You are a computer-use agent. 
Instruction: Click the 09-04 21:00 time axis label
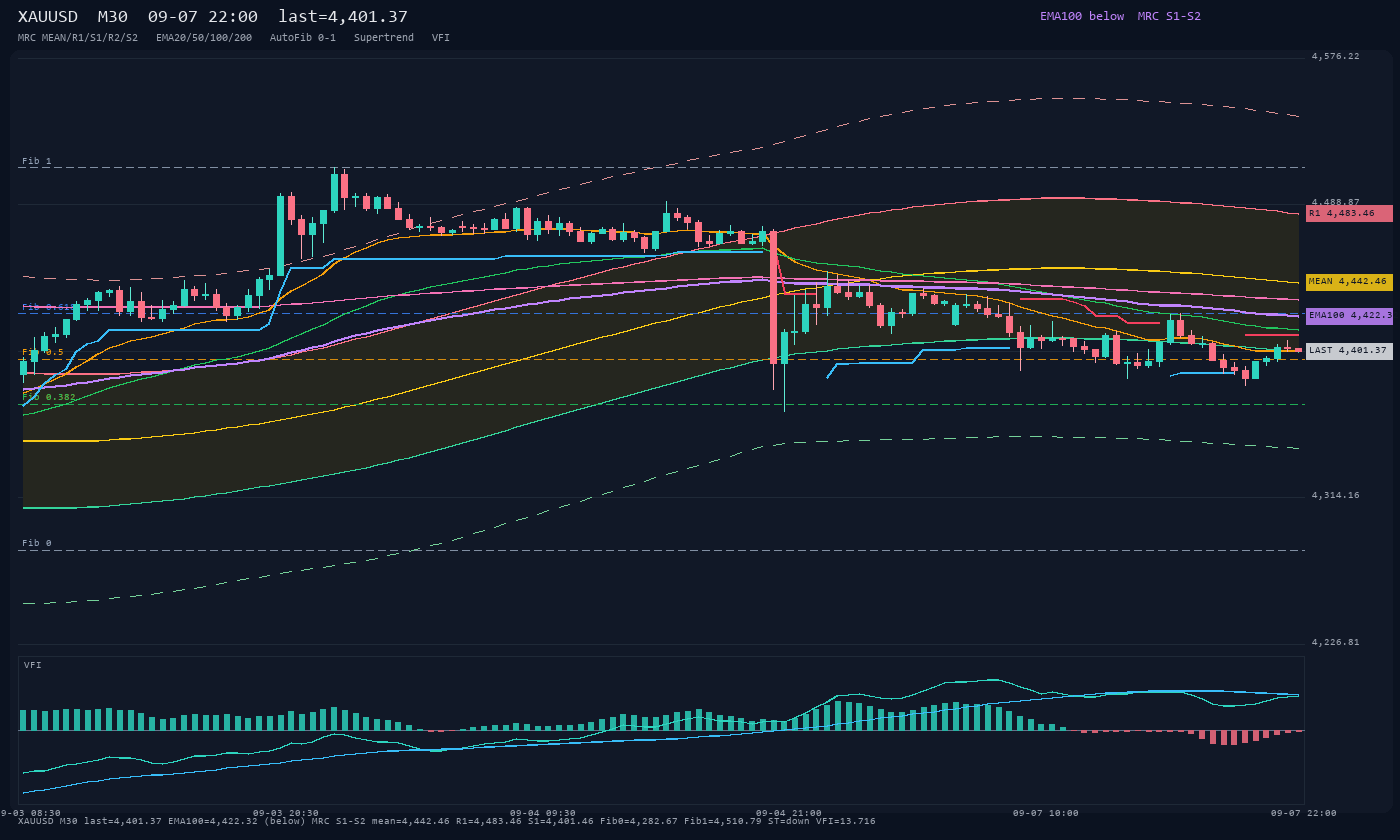coord(789,813)
